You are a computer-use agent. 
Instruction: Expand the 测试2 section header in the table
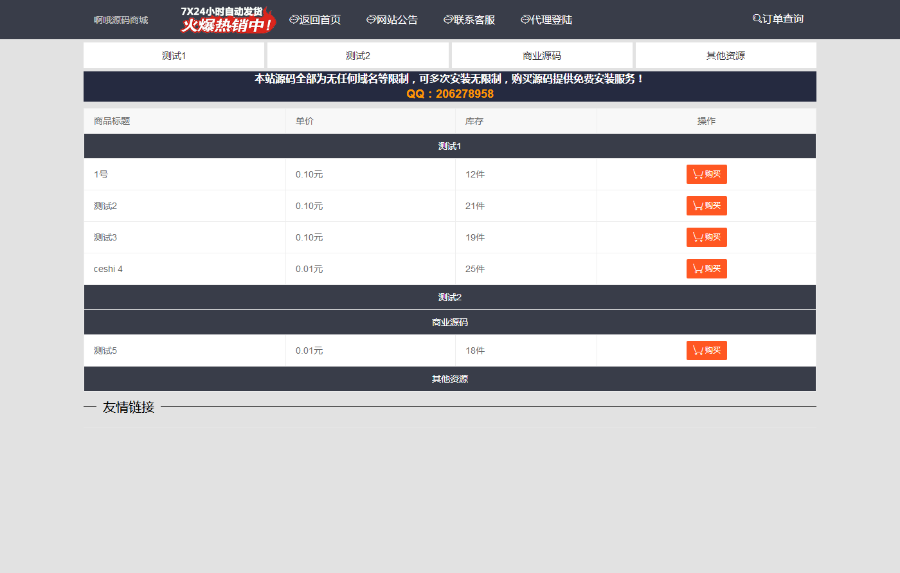pos(450,297)
